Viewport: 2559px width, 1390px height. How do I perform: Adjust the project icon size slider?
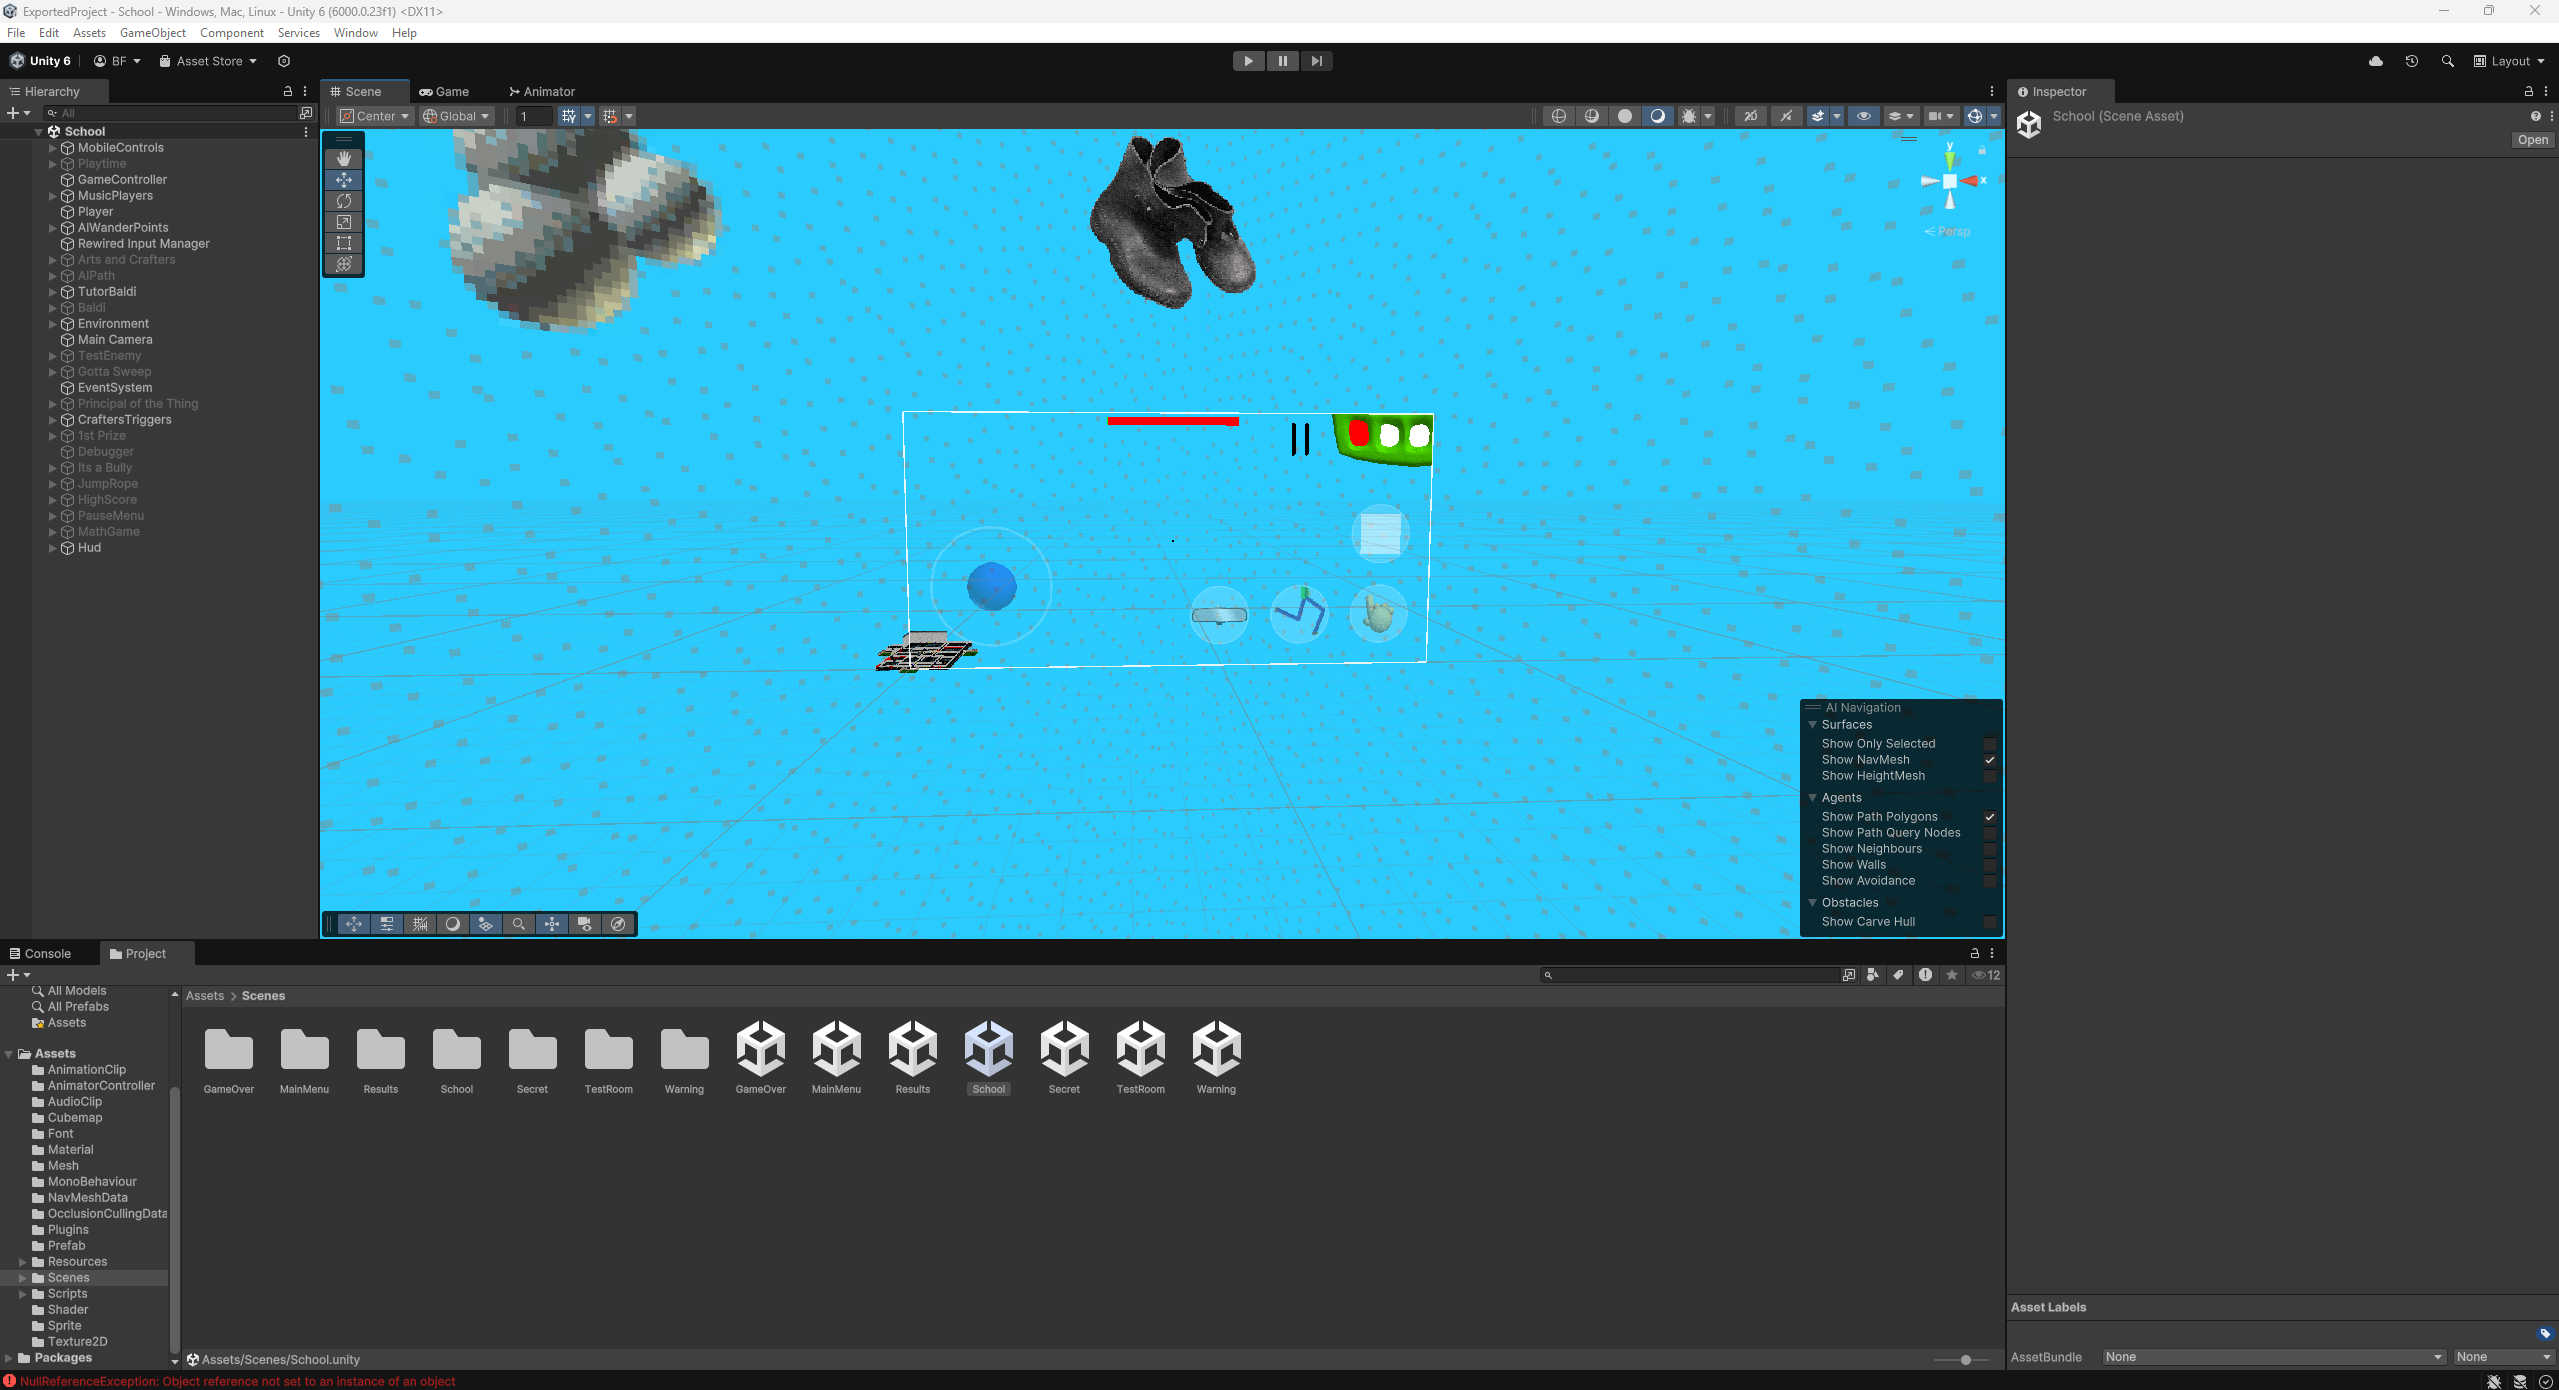(x=1965, y=1359)
